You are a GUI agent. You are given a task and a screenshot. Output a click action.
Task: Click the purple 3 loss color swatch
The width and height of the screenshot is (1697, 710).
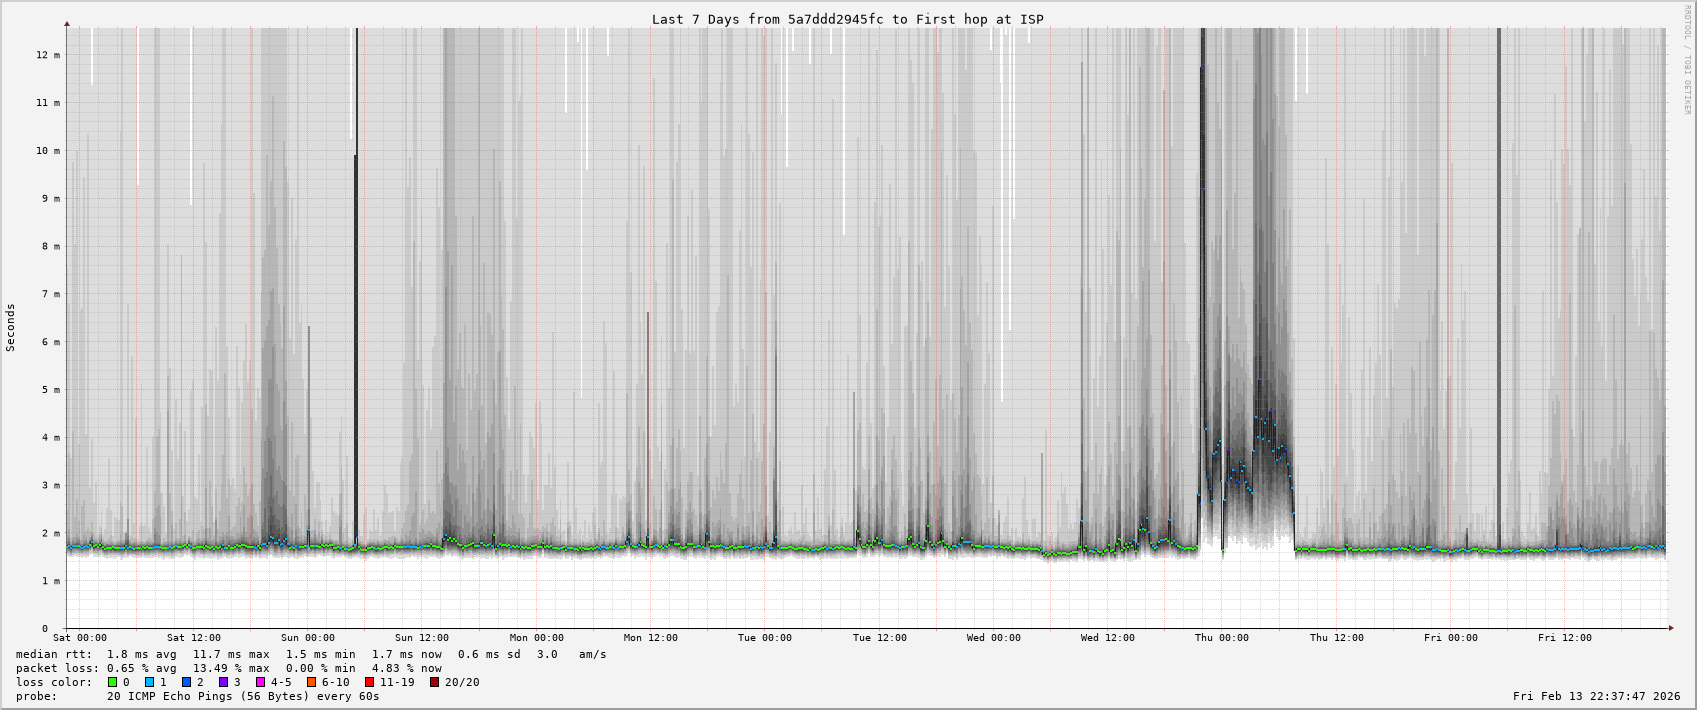(223, 682)
